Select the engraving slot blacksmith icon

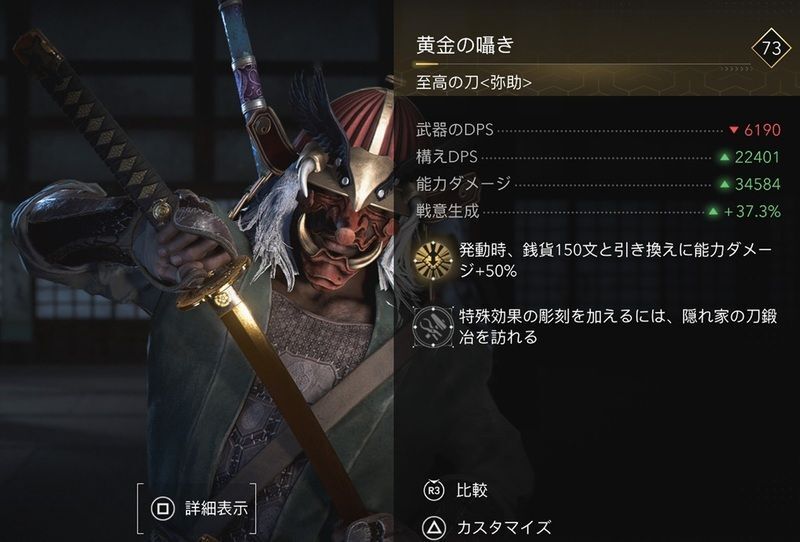click(433, 327)
